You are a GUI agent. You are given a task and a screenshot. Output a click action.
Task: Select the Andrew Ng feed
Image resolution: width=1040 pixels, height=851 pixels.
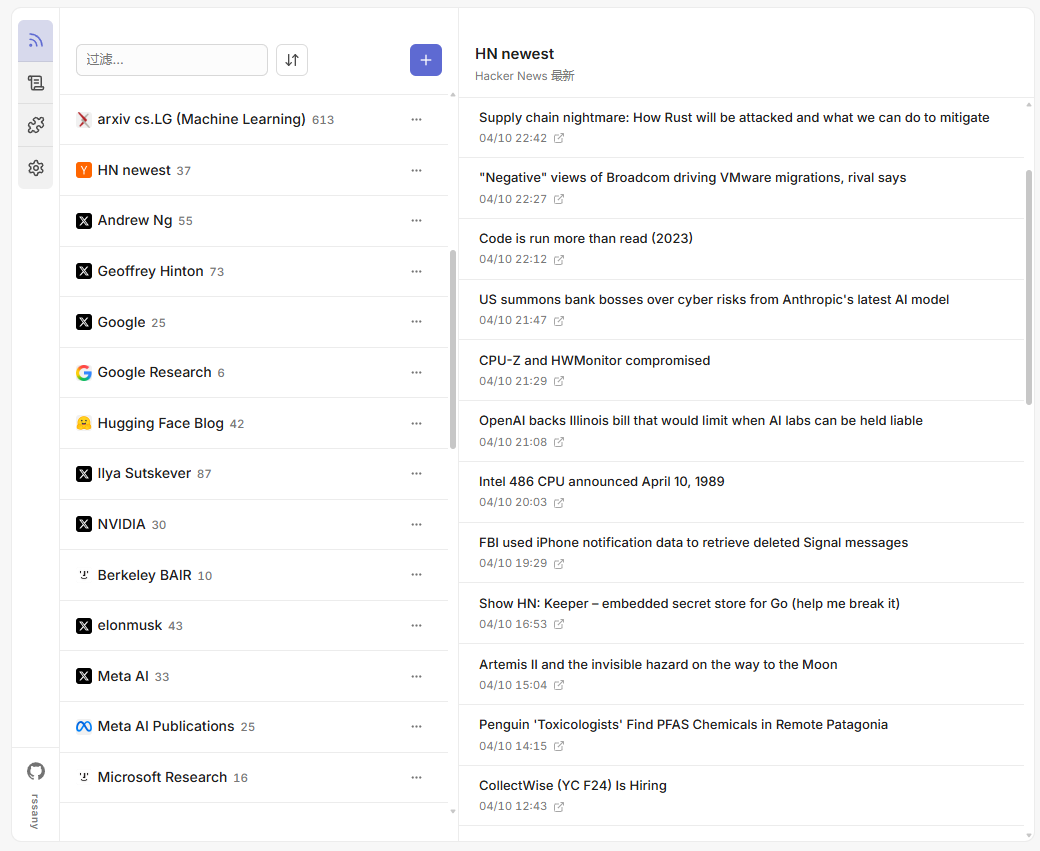(x=254, y=221)
